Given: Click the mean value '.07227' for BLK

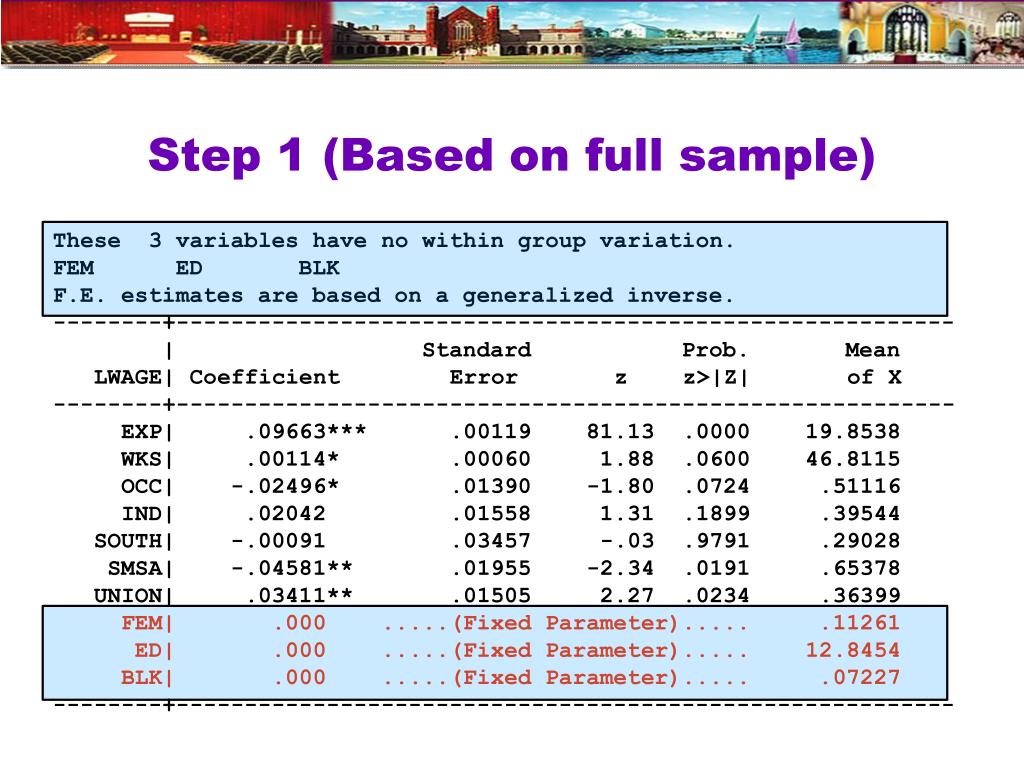Looking at the screenshot, I should click(860, 678).
